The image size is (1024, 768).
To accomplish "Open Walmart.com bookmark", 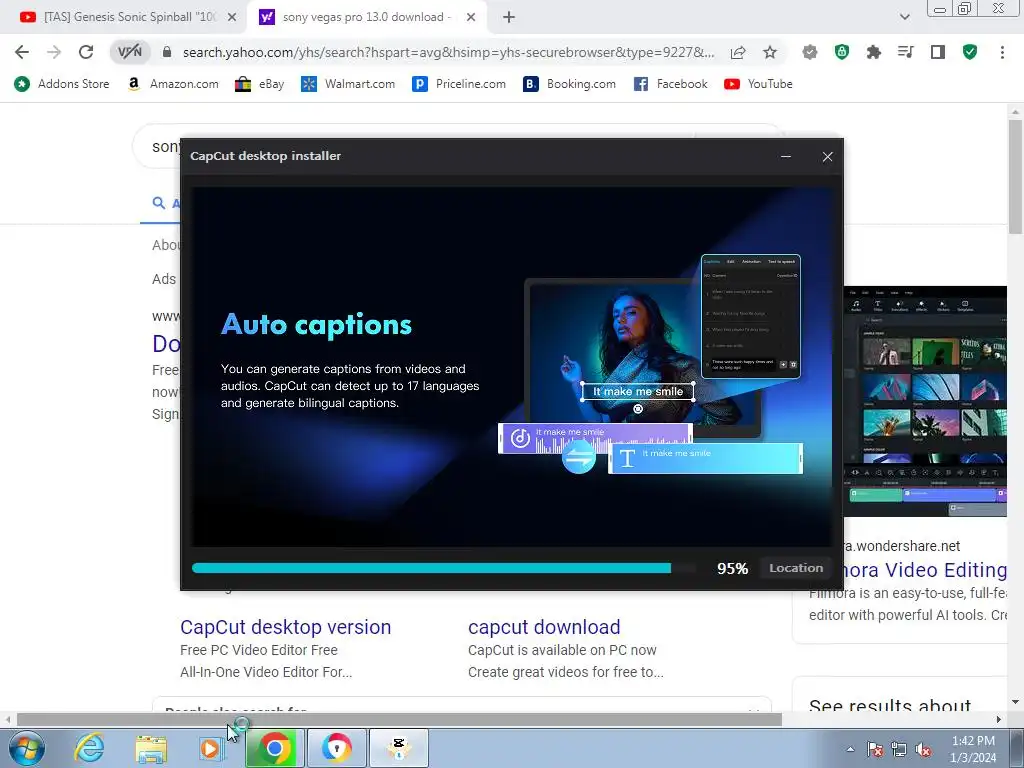I will [348, 84].
